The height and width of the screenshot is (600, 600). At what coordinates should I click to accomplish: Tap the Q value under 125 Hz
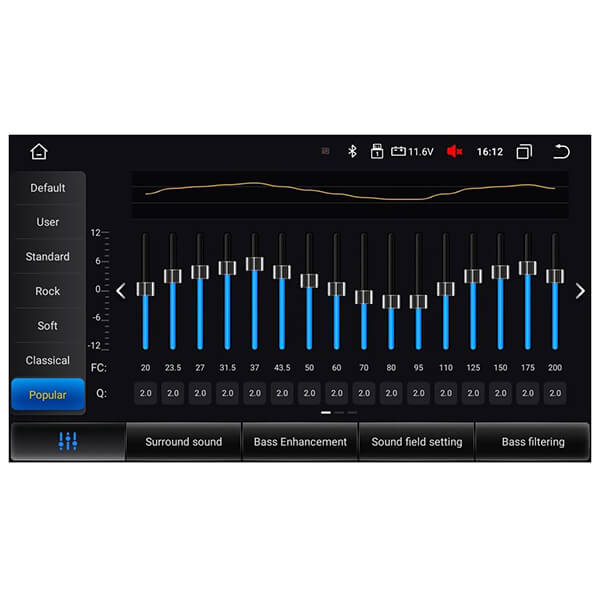click(x=473, y=393)
